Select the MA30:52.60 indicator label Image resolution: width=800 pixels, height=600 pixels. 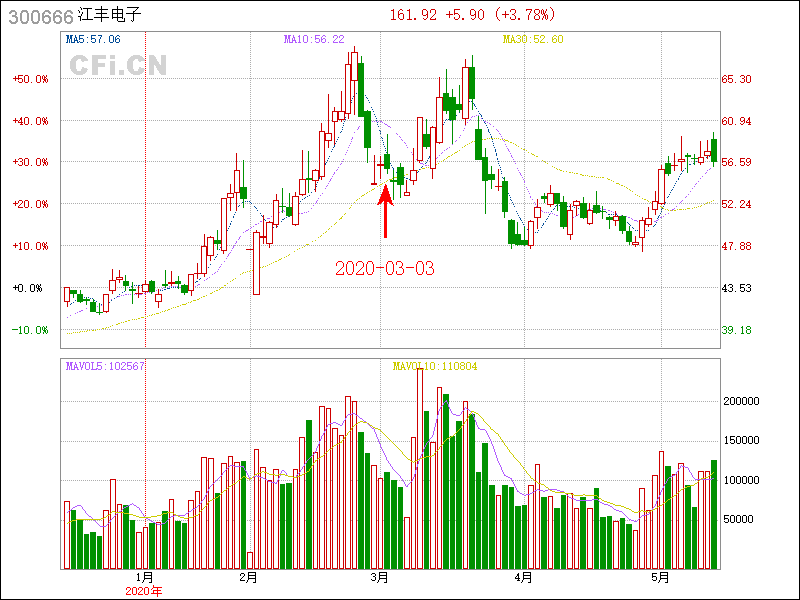[x=533, y=39]
